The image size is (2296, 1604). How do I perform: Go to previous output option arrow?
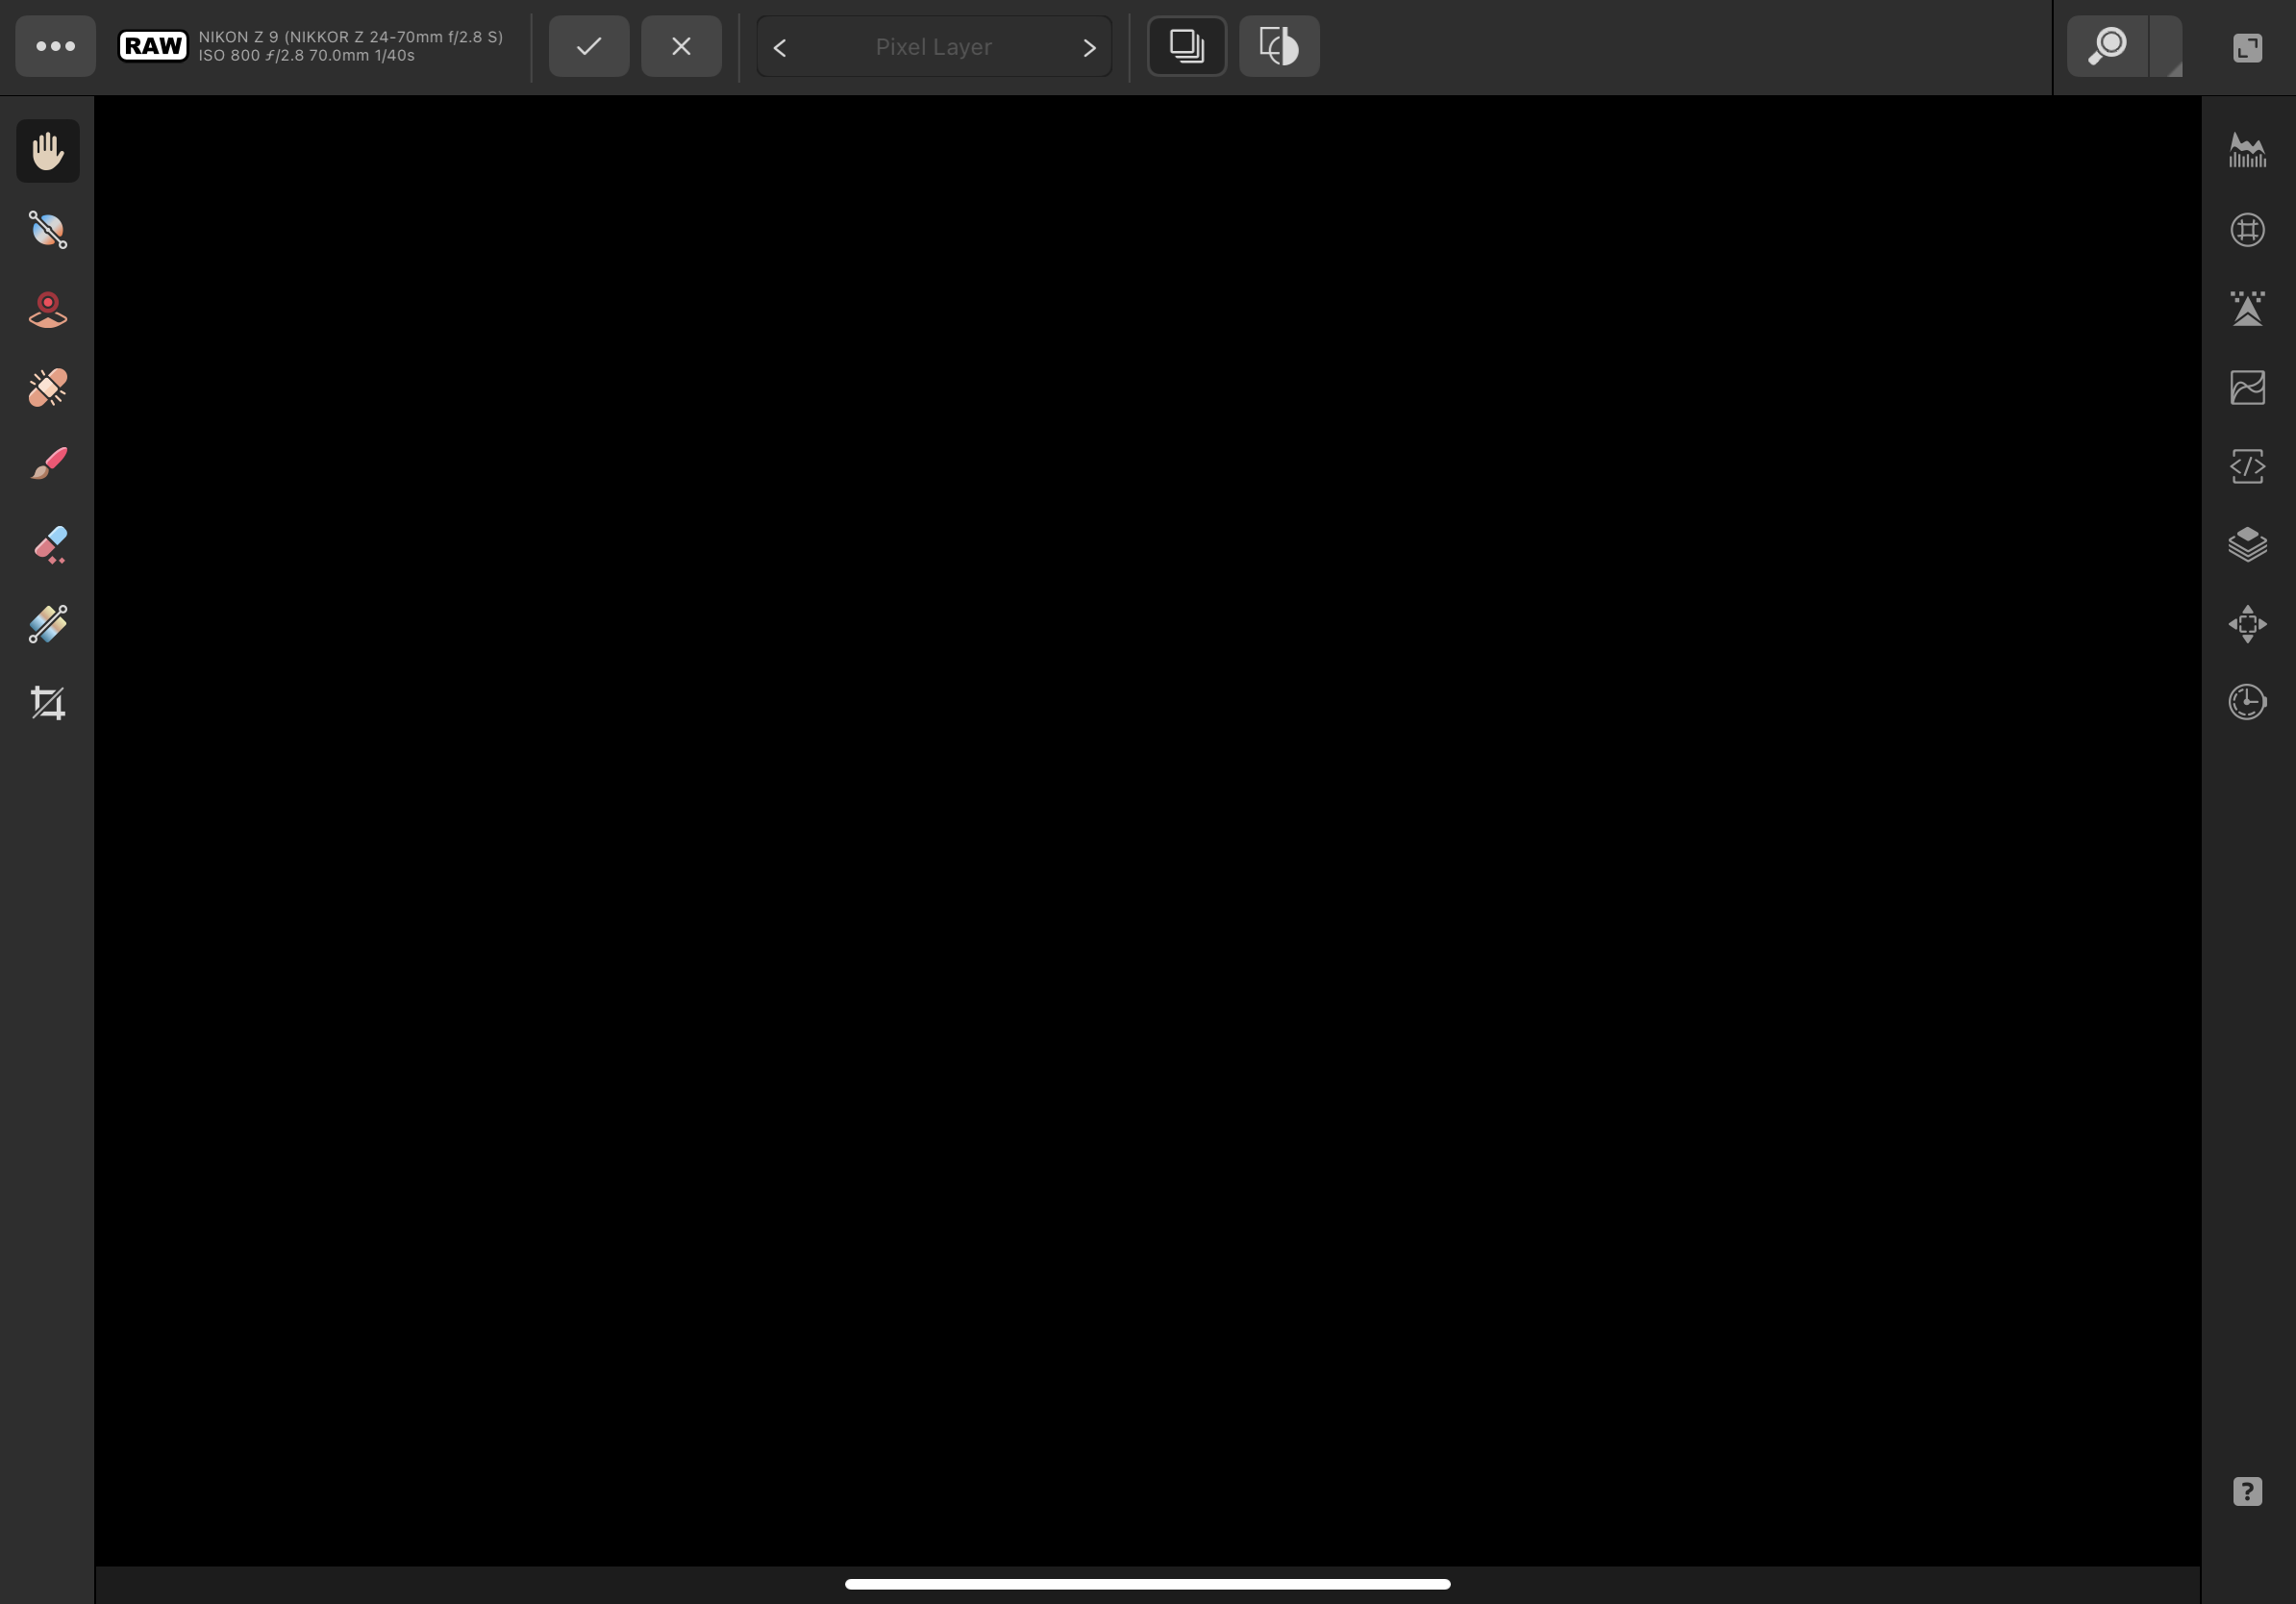(x=780, y=47)
